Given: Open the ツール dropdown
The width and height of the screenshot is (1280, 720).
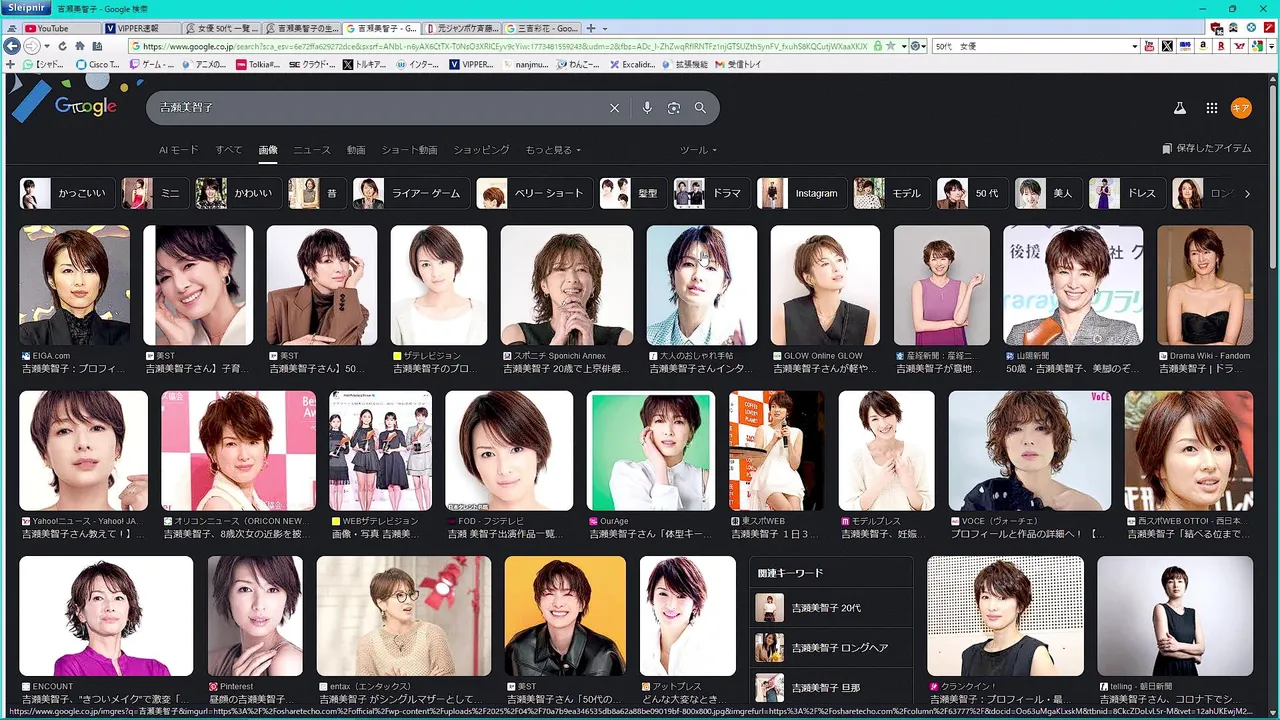Looking at the screenshot, I should (698, 150).
